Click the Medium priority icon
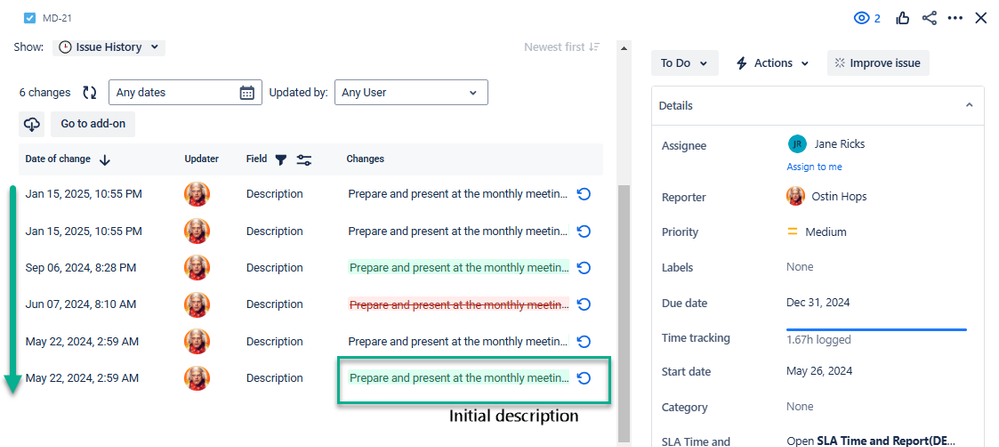 click(793, 232)
